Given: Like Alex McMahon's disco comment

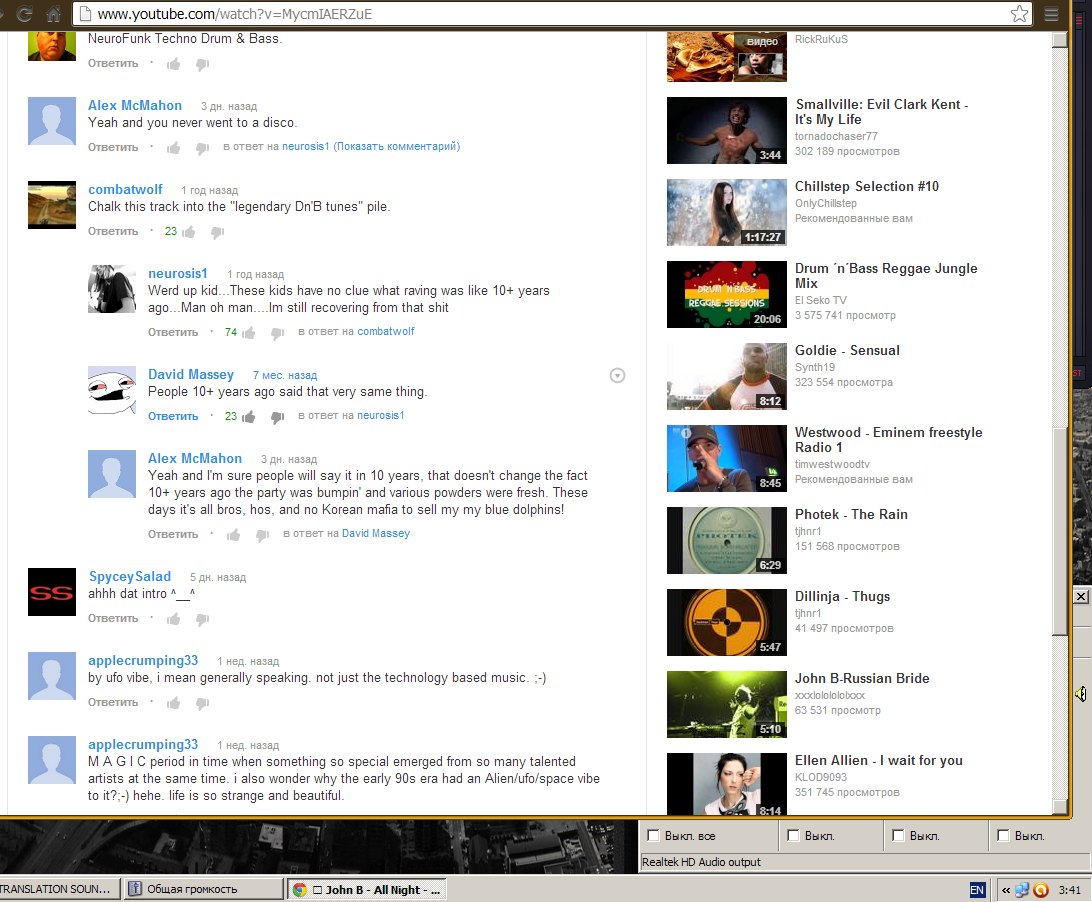Looking at the screenshot, I should pos(173,148).
